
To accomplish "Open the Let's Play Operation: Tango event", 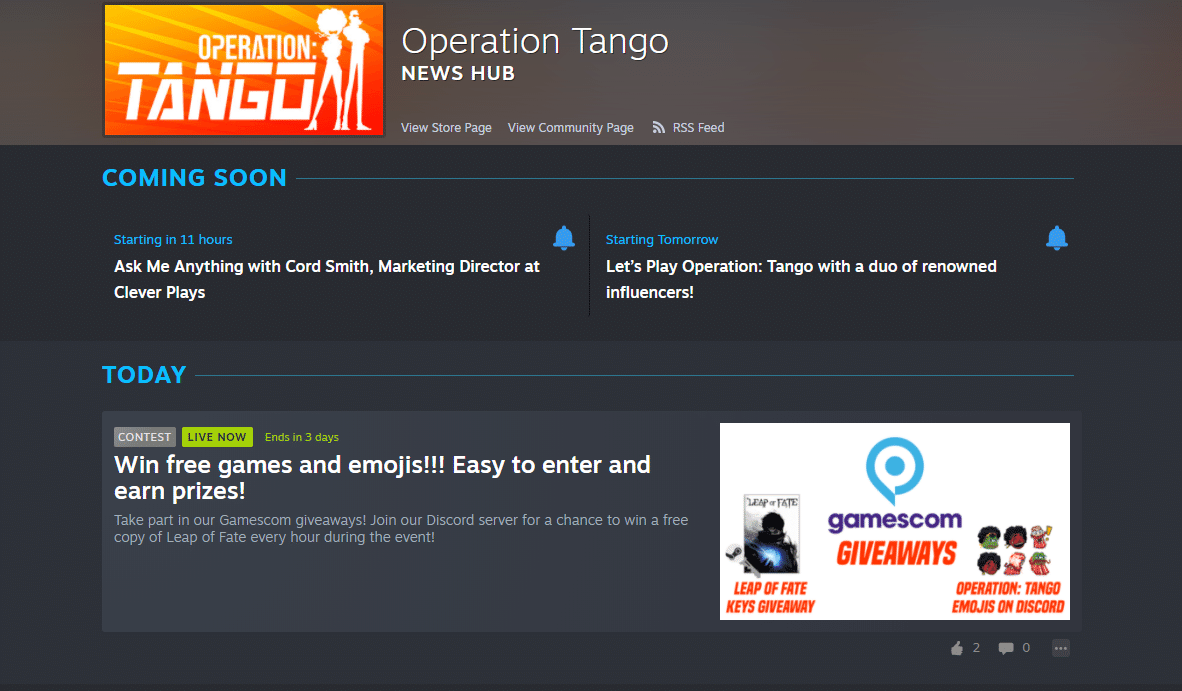I will pos(801,279).
